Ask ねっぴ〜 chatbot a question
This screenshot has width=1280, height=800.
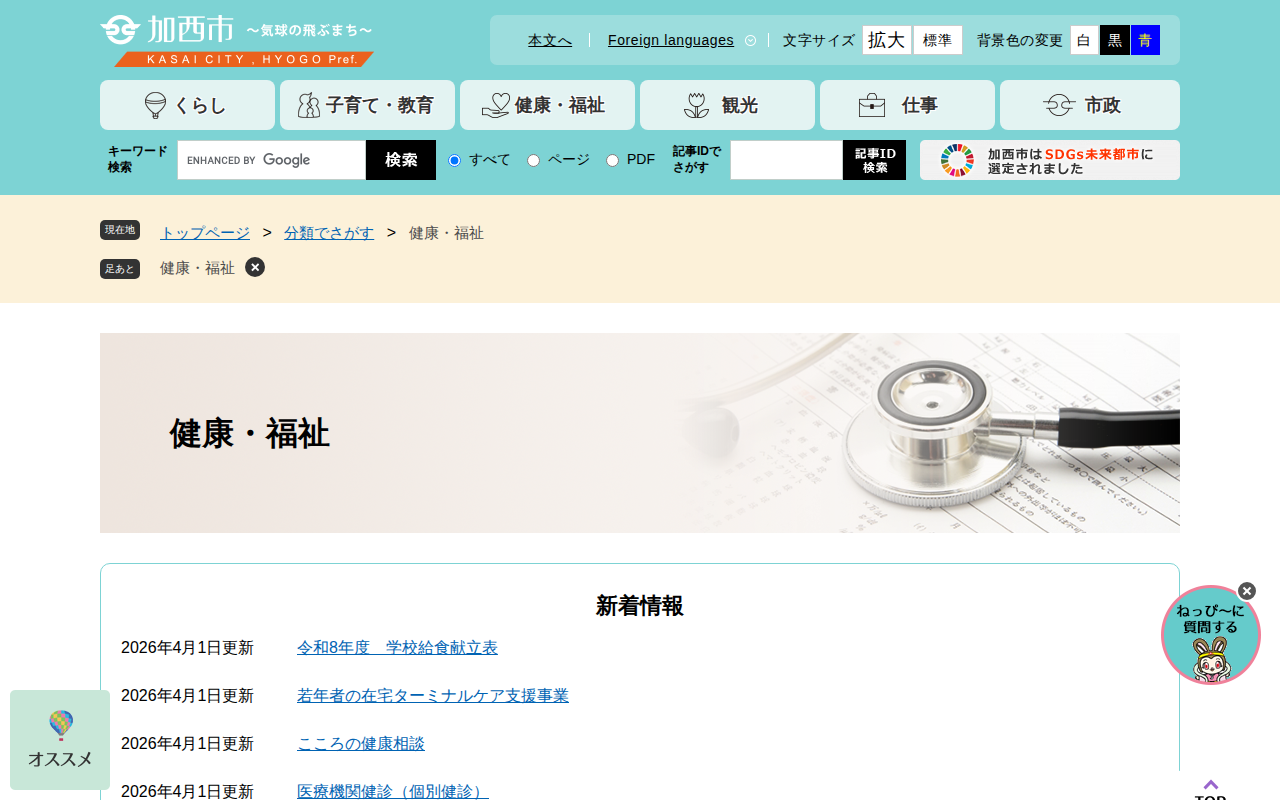1210,636
